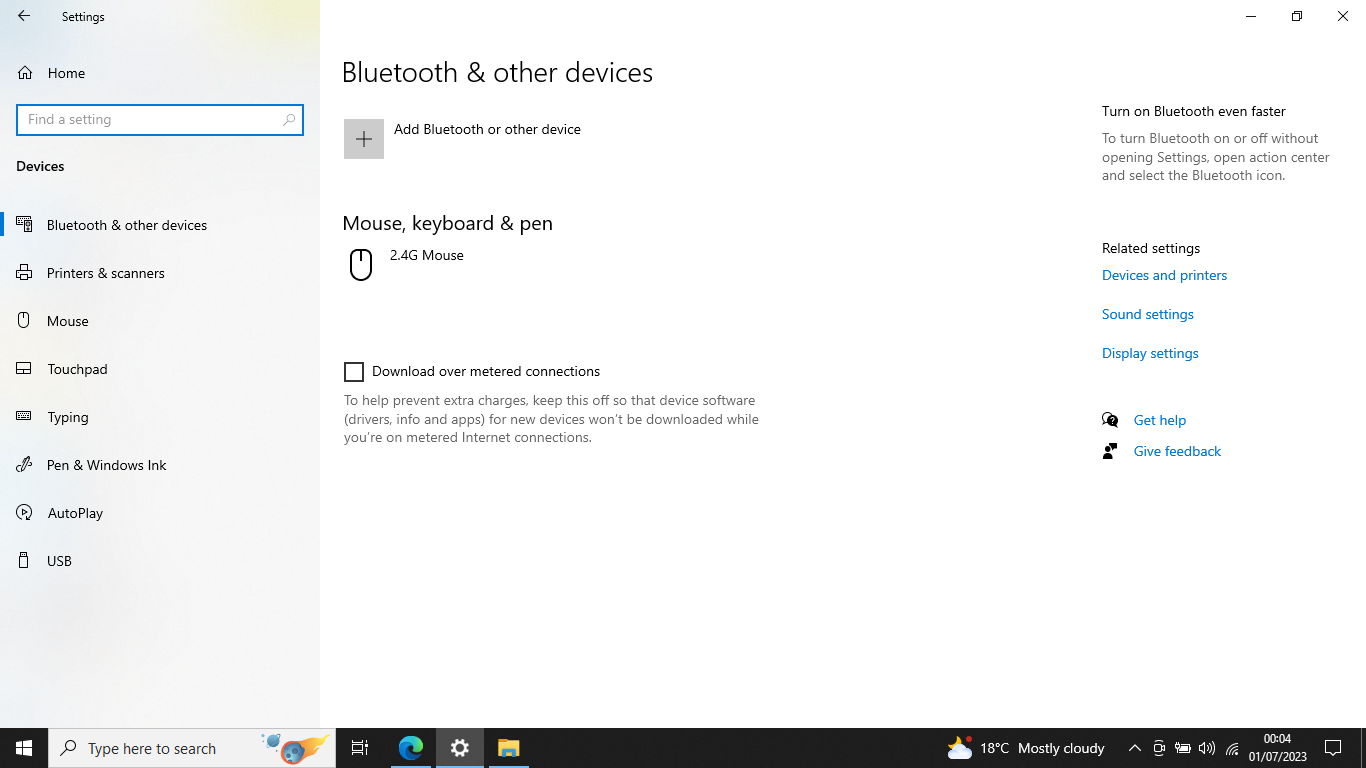The width and height of the screenshot is (1366, 768).
Task: Open Microsoft Edge from the taskbar
Action: pos(410,747)
